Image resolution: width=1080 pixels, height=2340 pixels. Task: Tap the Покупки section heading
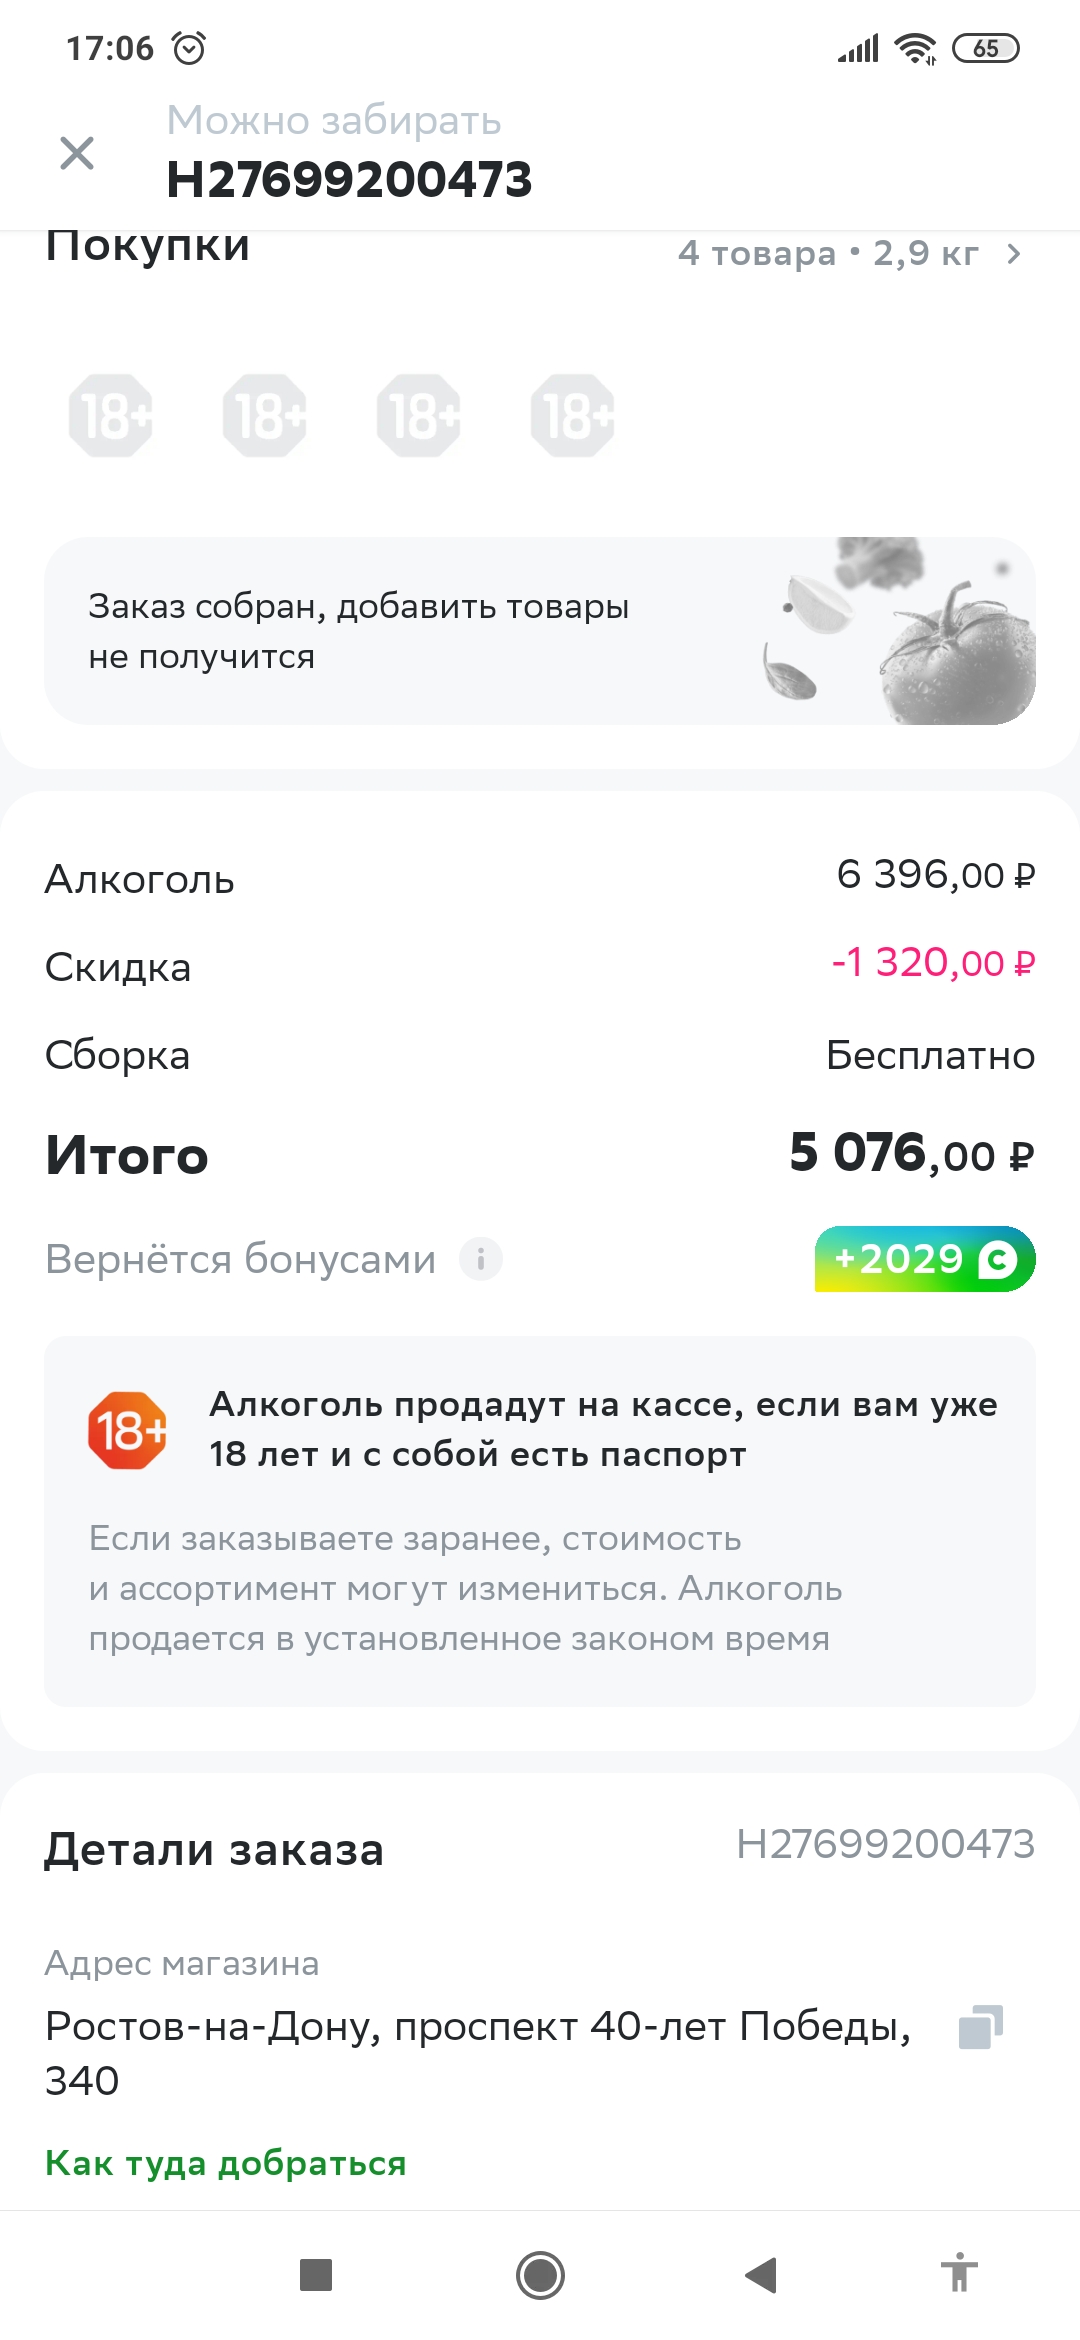(148, 247)
